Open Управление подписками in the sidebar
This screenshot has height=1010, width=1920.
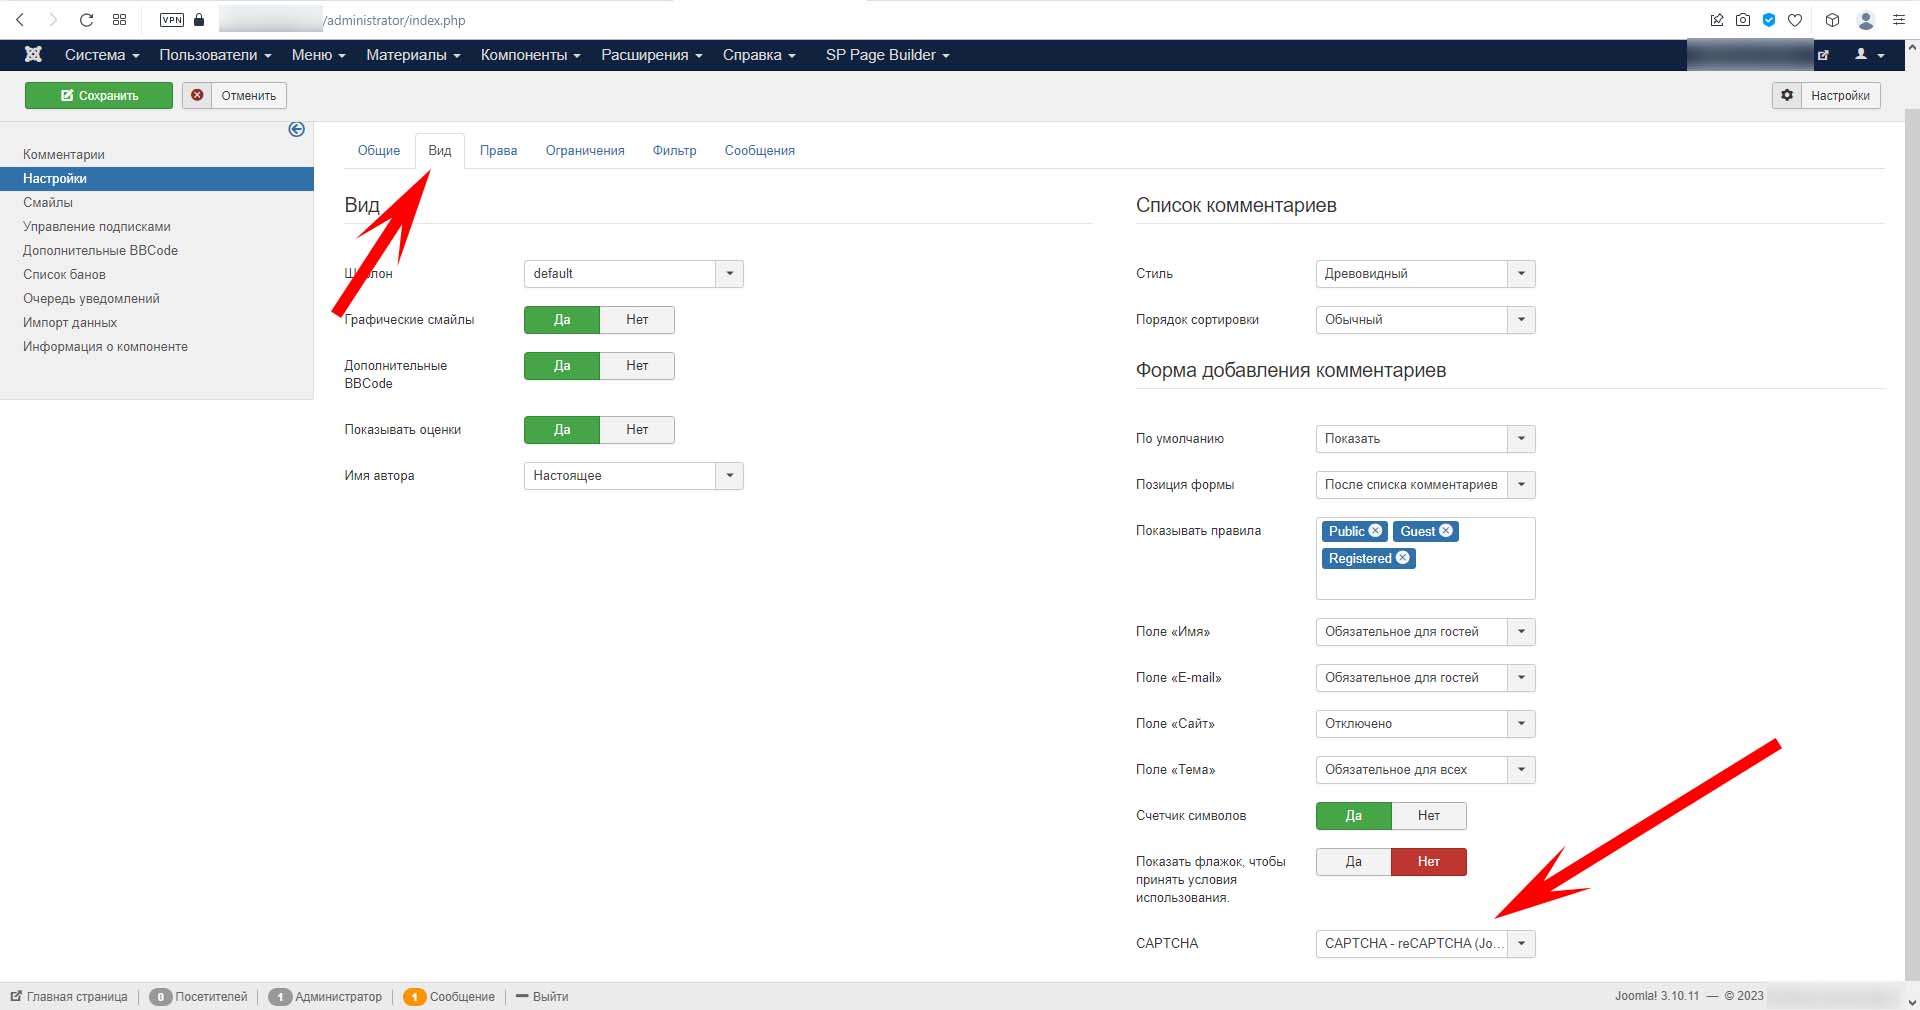(97, 227)
